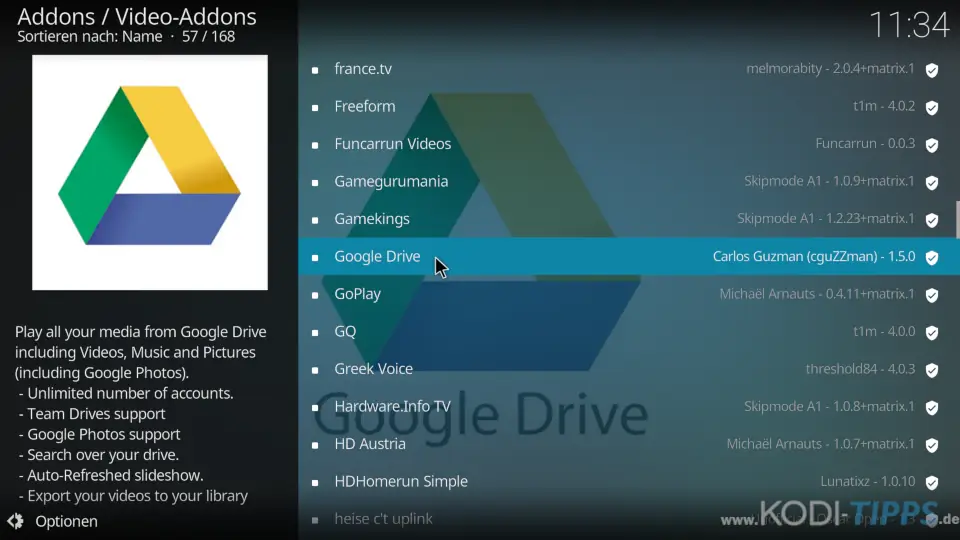Click the 'Michaël Arnauts - 1.0.7+matrix.1' text
Viewport: 960px width, 540px height.
tap(820, 444)
